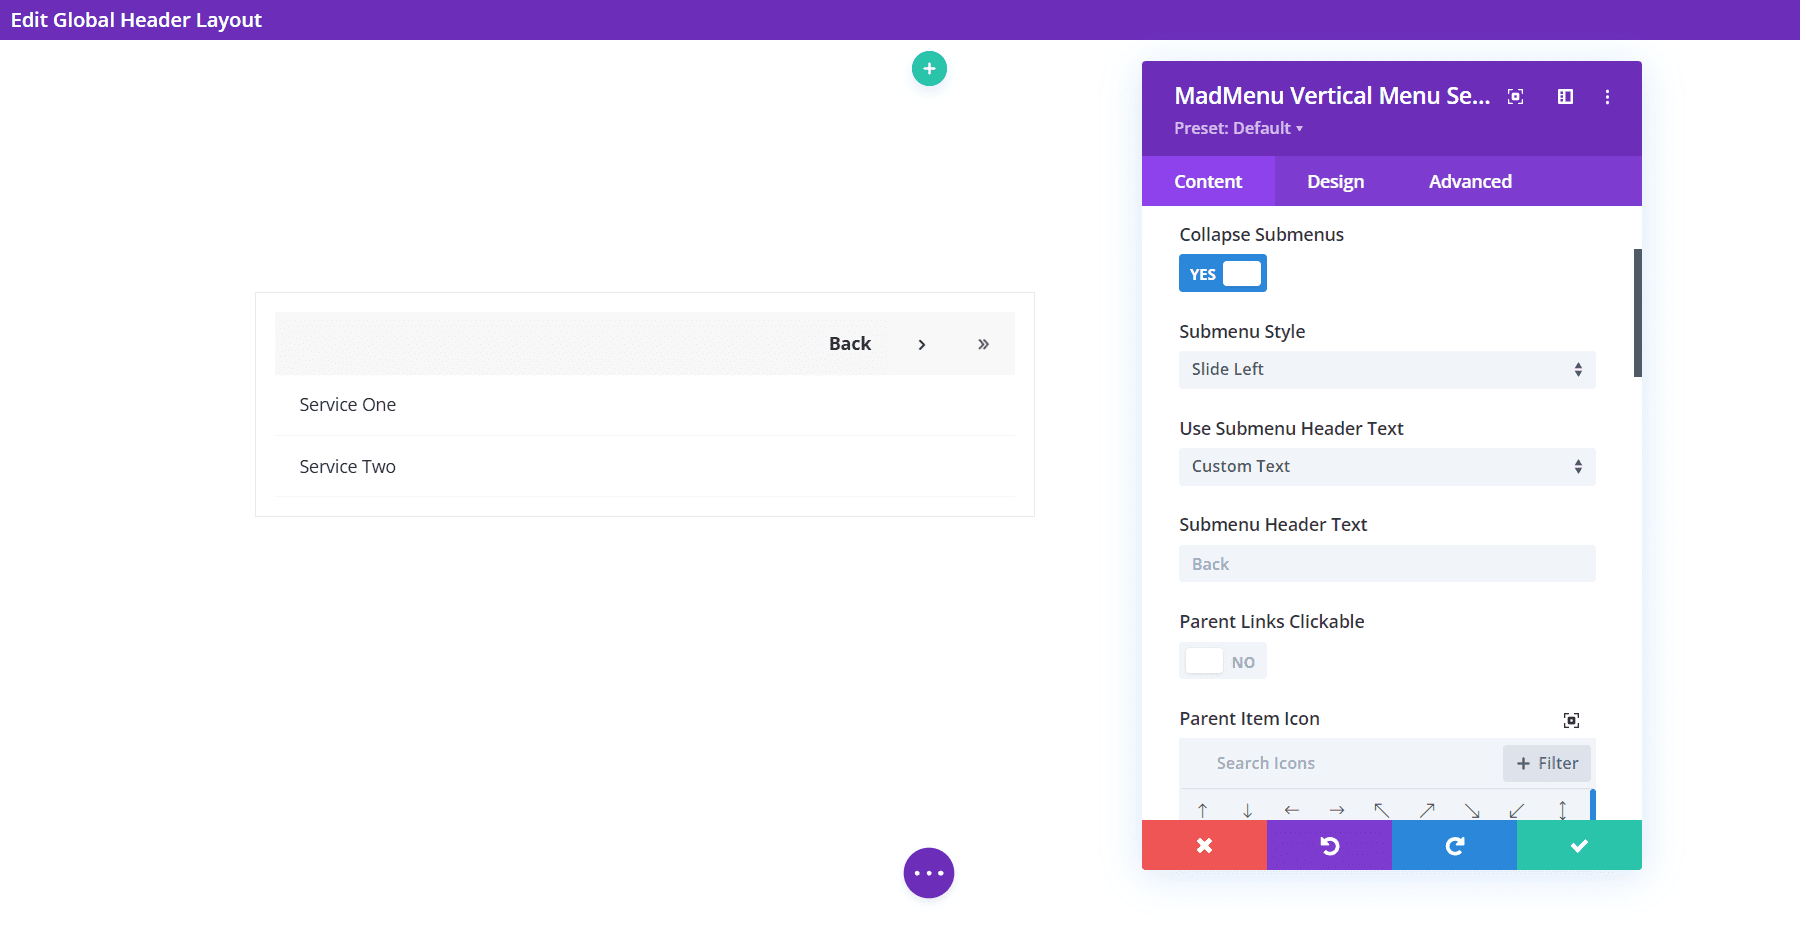Discard changes with the red X button

pos(1204,845)
